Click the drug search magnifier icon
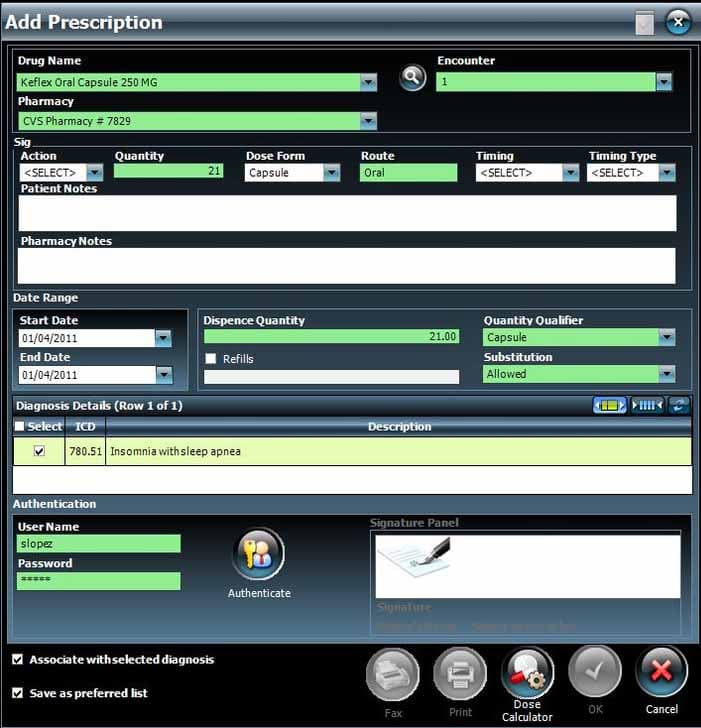Viewport: 701px width, 728px height. pos(412,78)
